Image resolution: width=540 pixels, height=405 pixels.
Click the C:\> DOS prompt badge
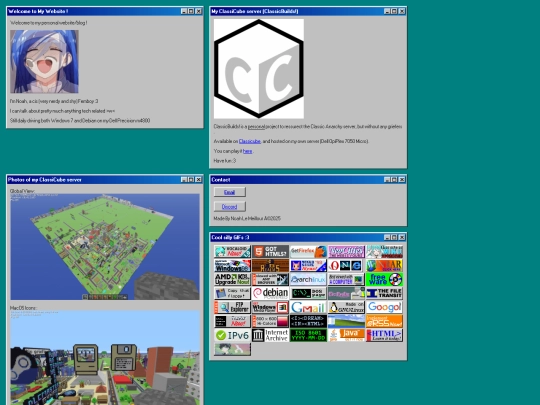point(308,293)
